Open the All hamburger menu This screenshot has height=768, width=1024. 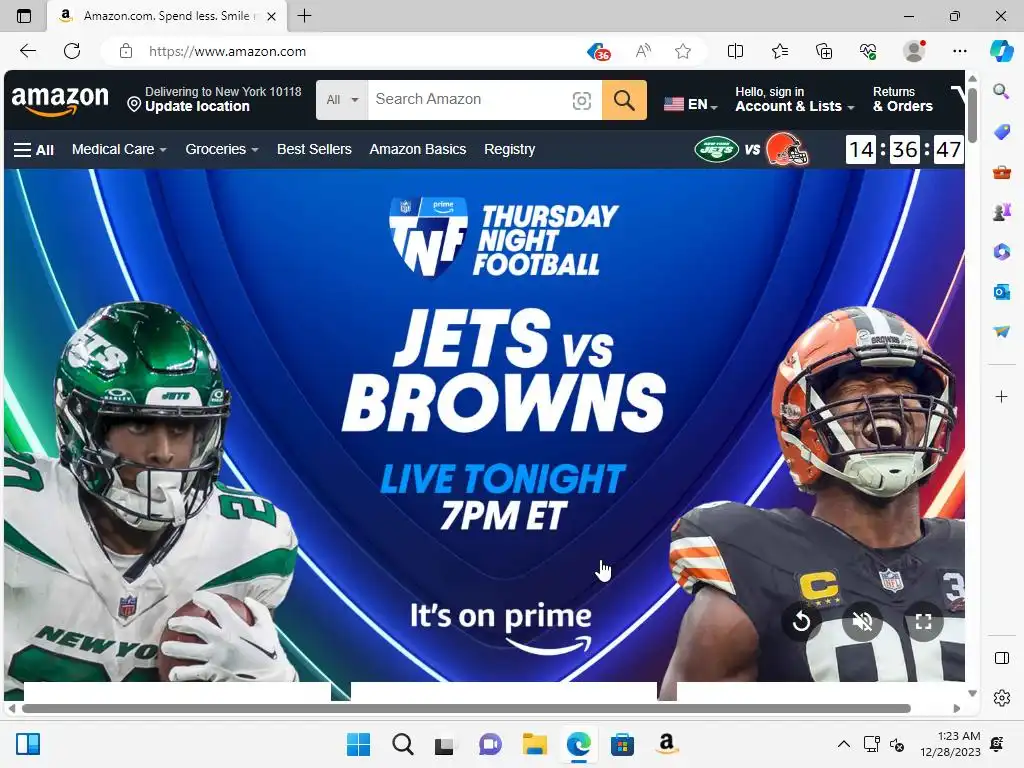[34, 150]
